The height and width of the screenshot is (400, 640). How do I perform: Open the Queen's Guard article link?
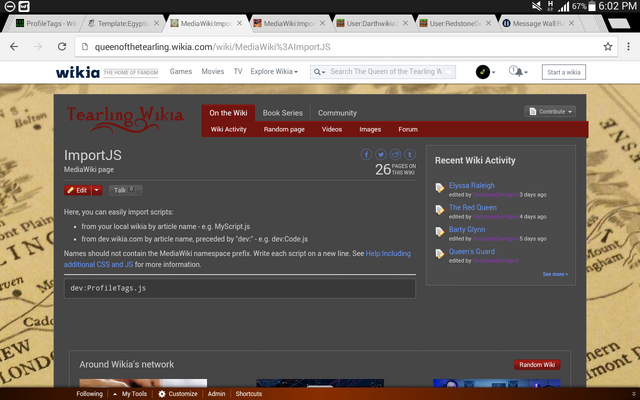pyautogui.click(x=471, y=251)
